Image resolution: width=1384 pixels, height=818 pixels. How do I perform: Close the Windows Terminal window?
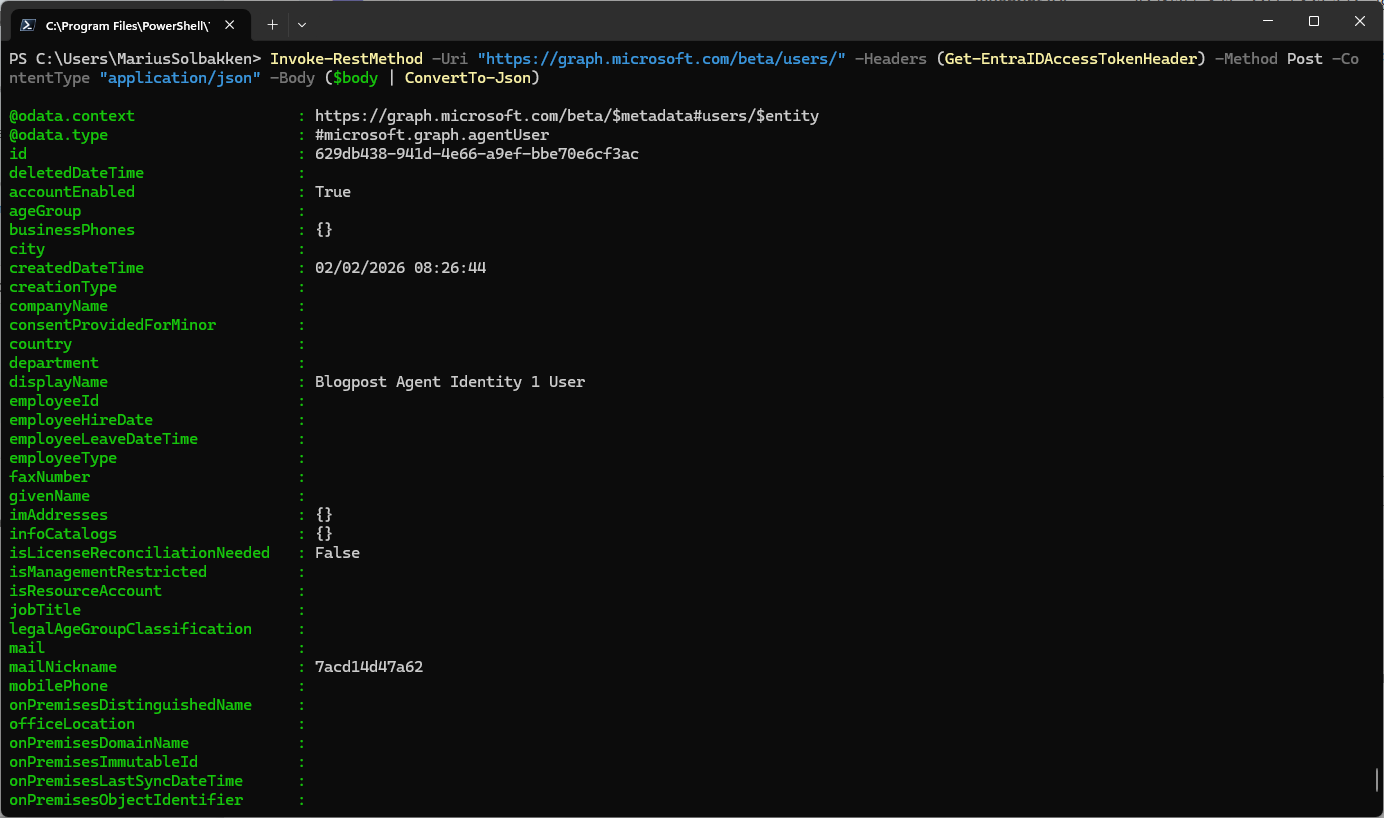point(1359,21)
